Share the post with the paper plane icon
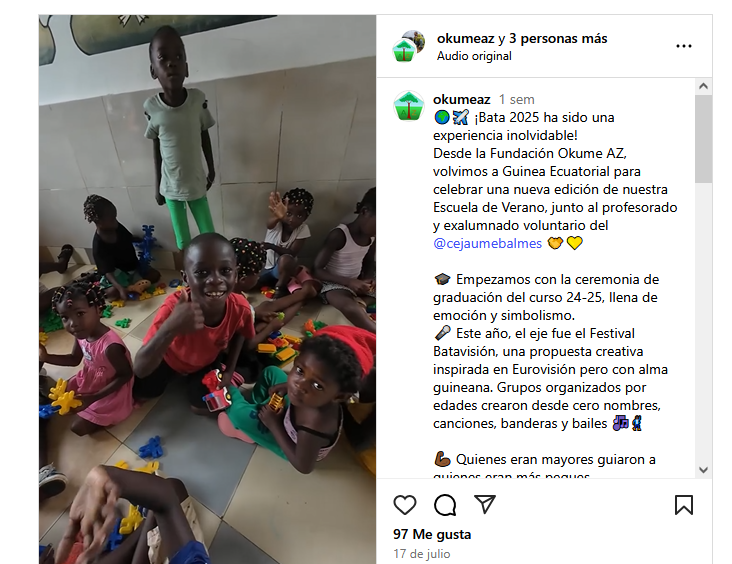The height and width of the screenshot is (564, 732). tap(485, 504)
